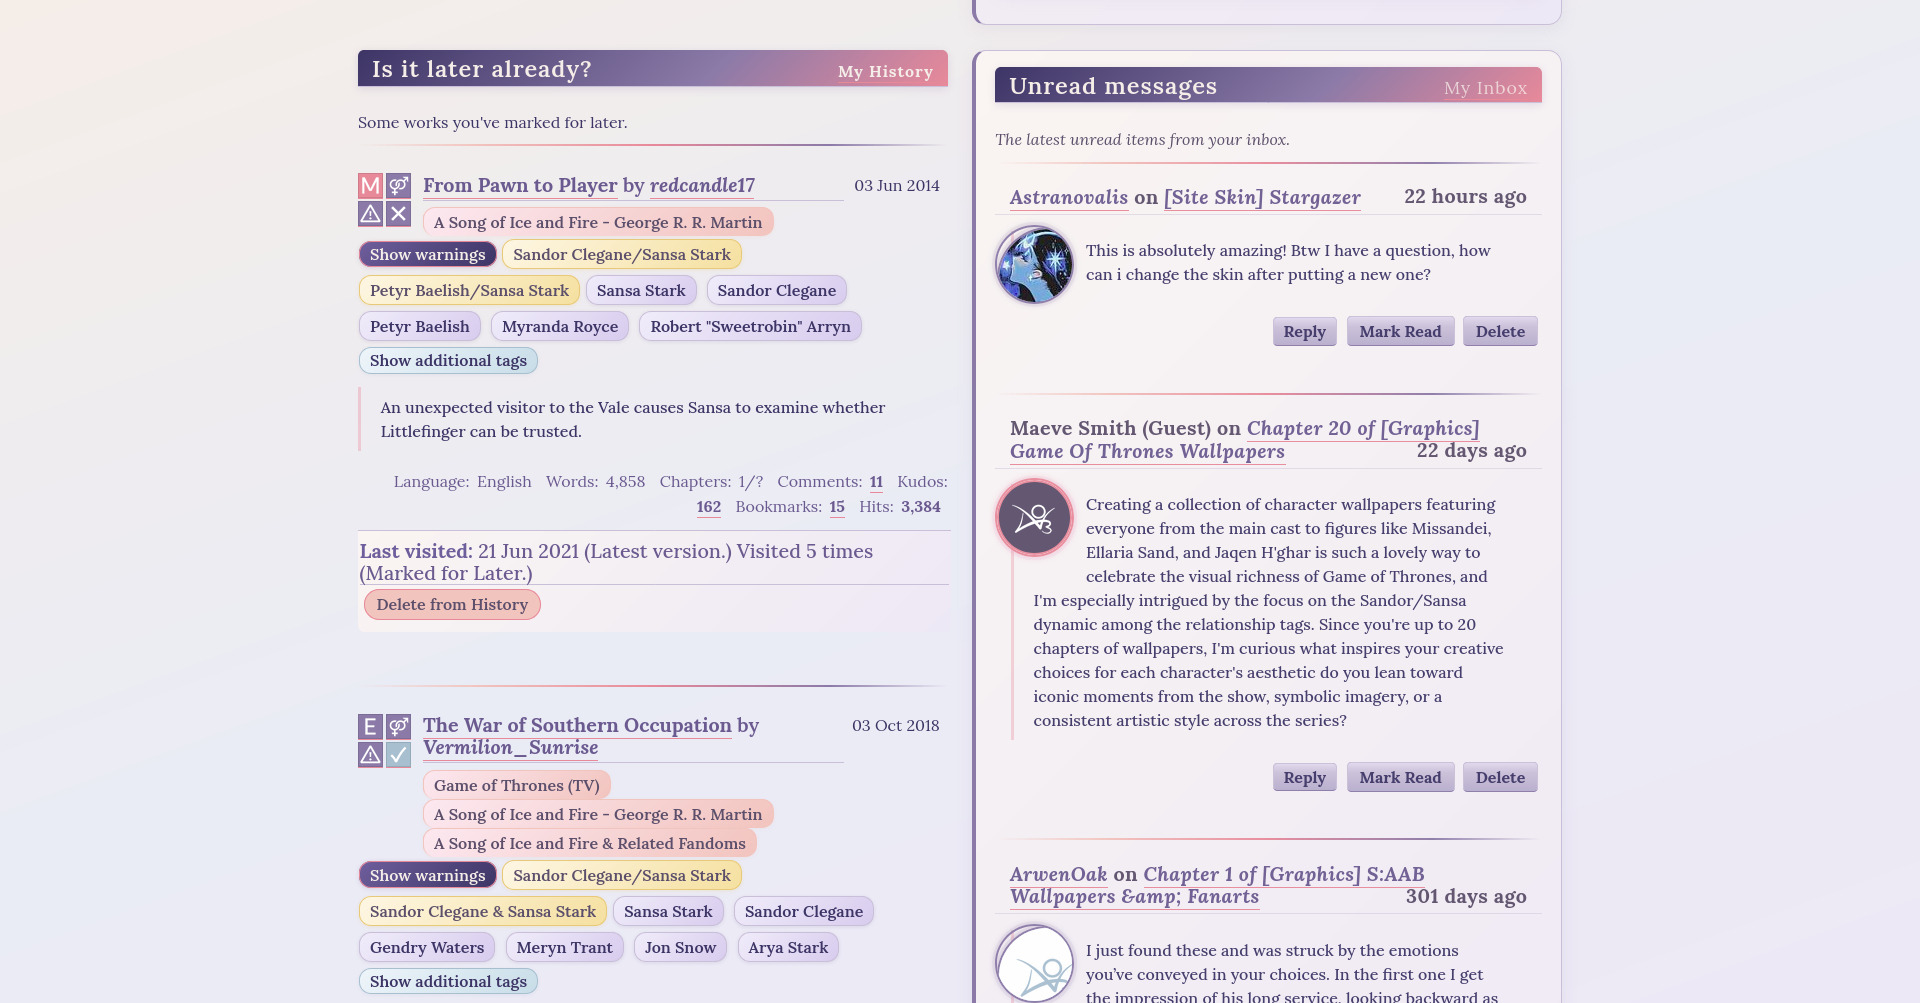
Task: Select the Sandor Clegane & Sansa Stark tag
Action: [x=483, y=911]
